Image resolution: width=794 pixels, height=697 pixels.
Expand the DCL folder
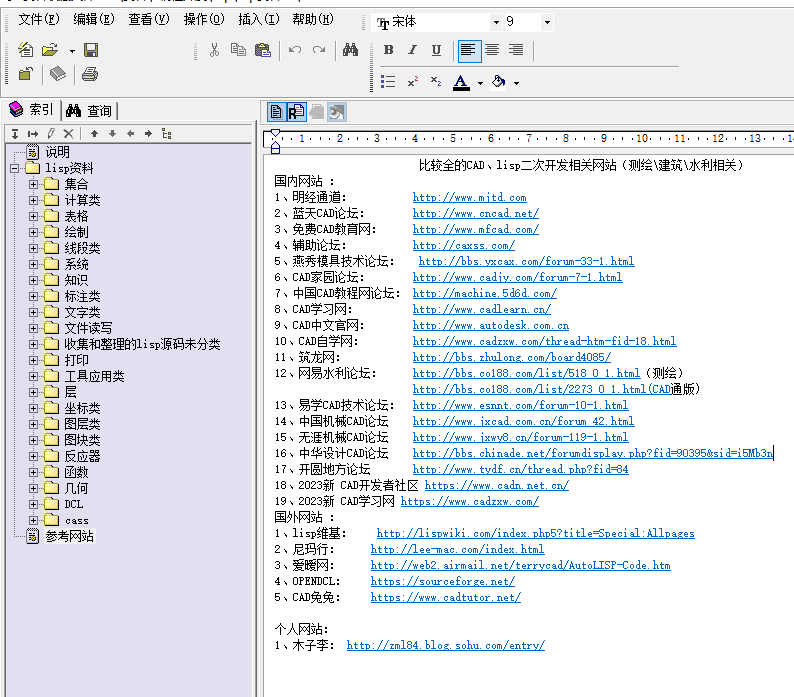(x=33, y=505)
